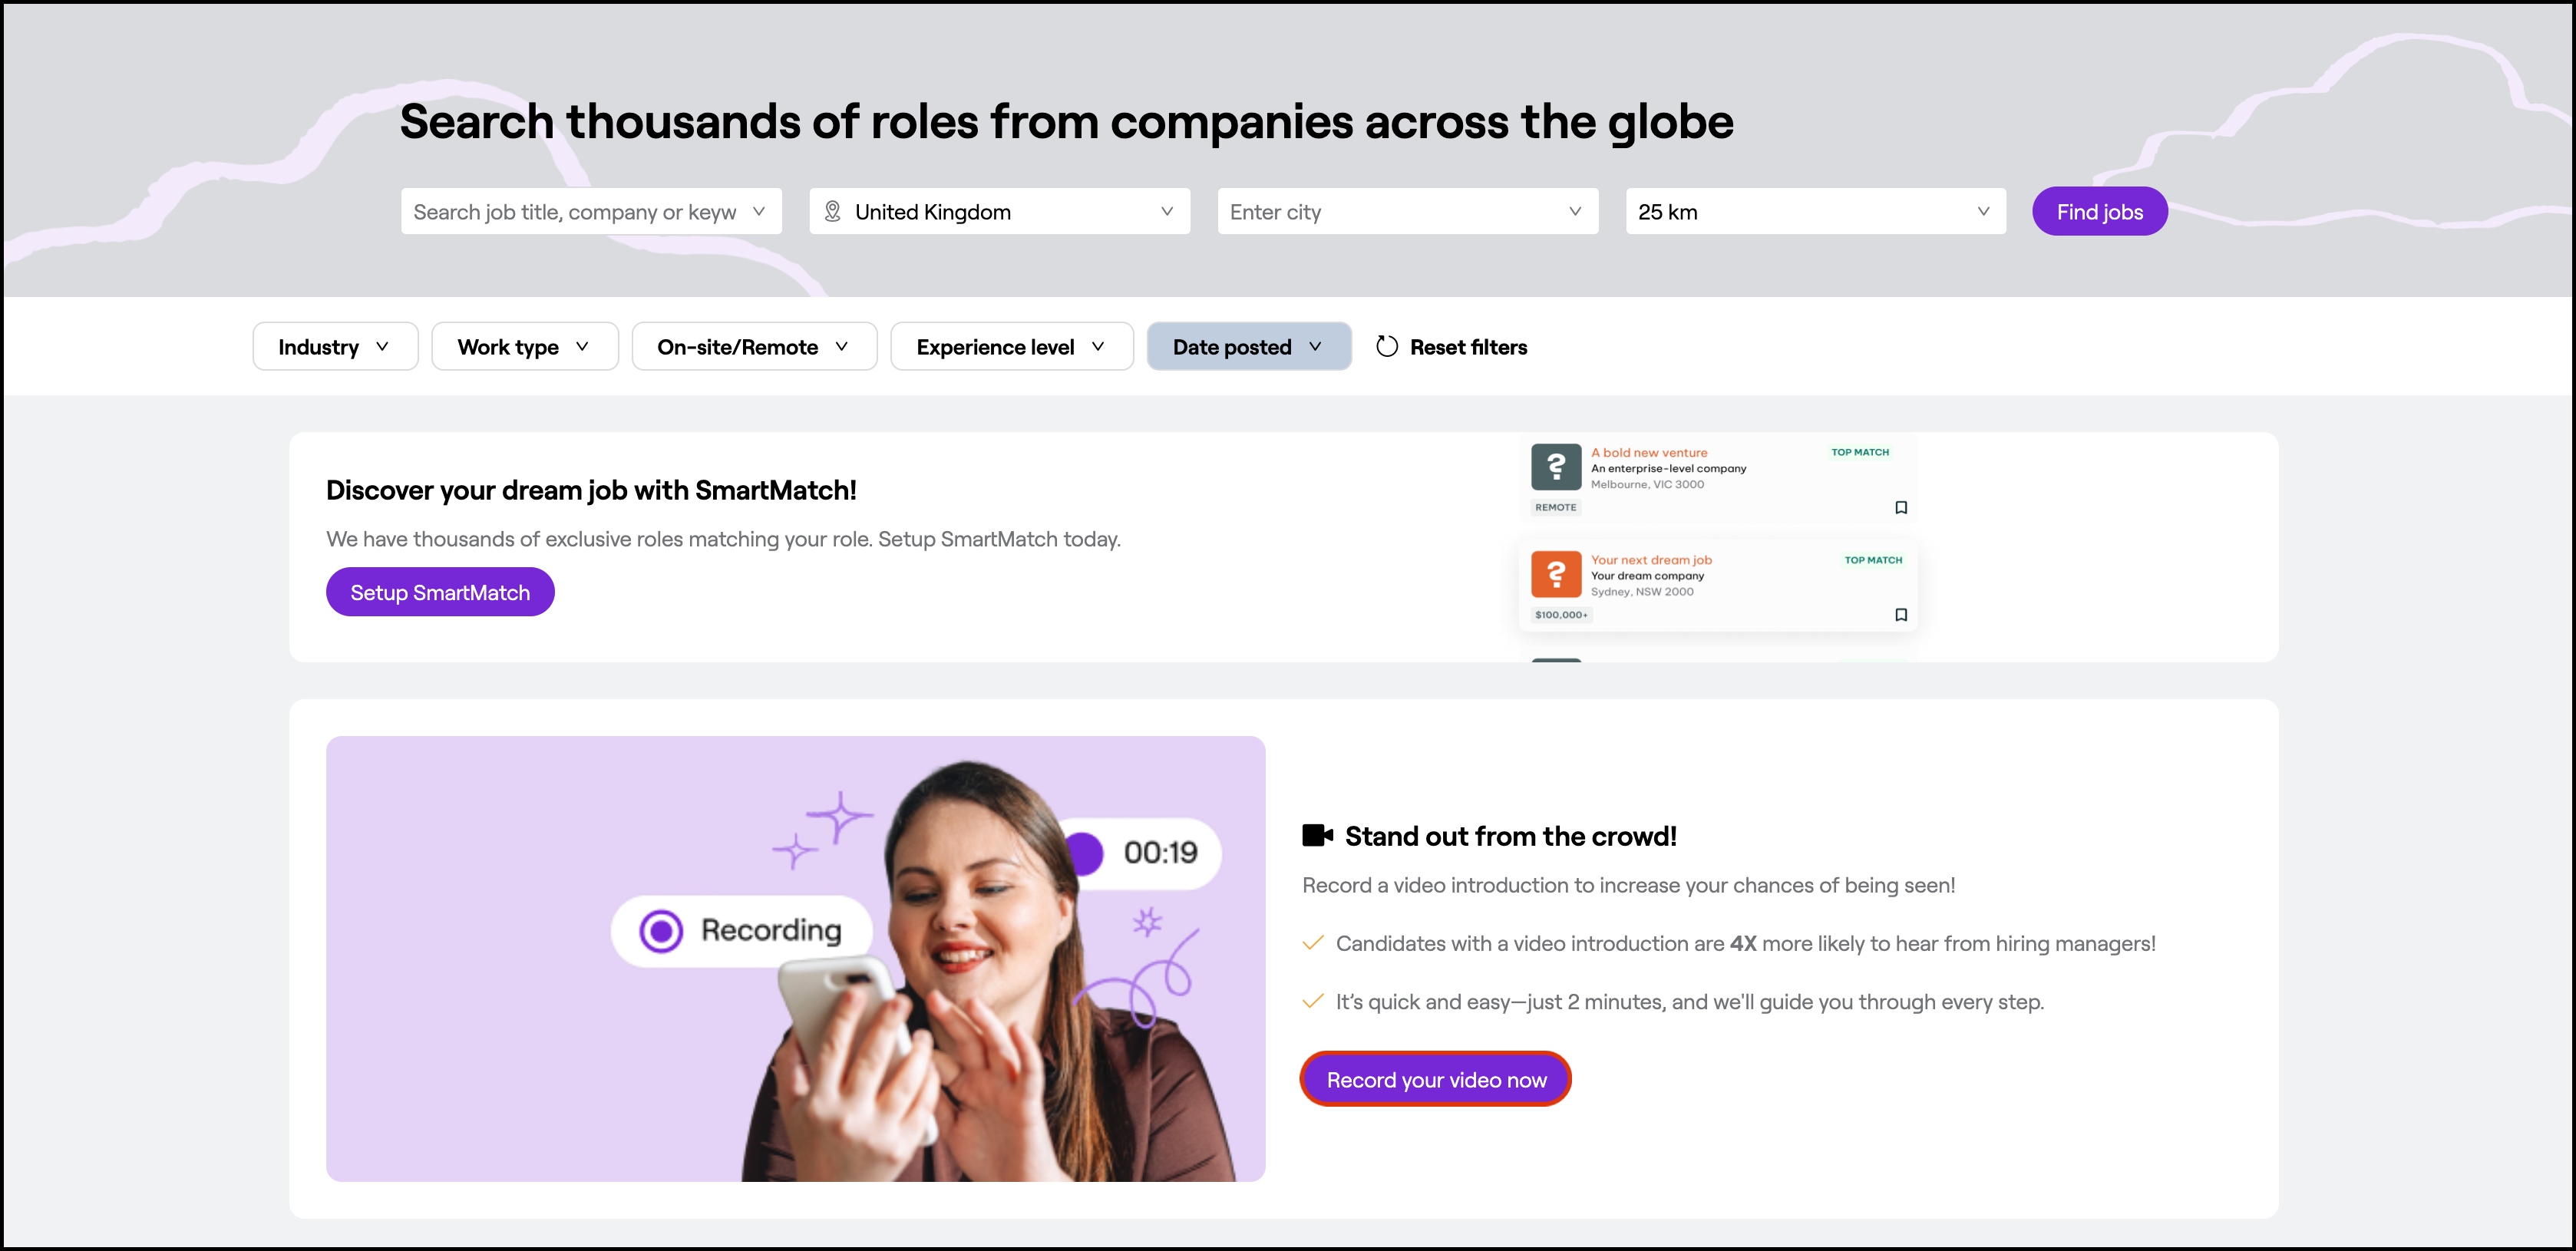Expand the Experience level filter
Screen dimensions: 2576x1251
tap(1011, 346)
